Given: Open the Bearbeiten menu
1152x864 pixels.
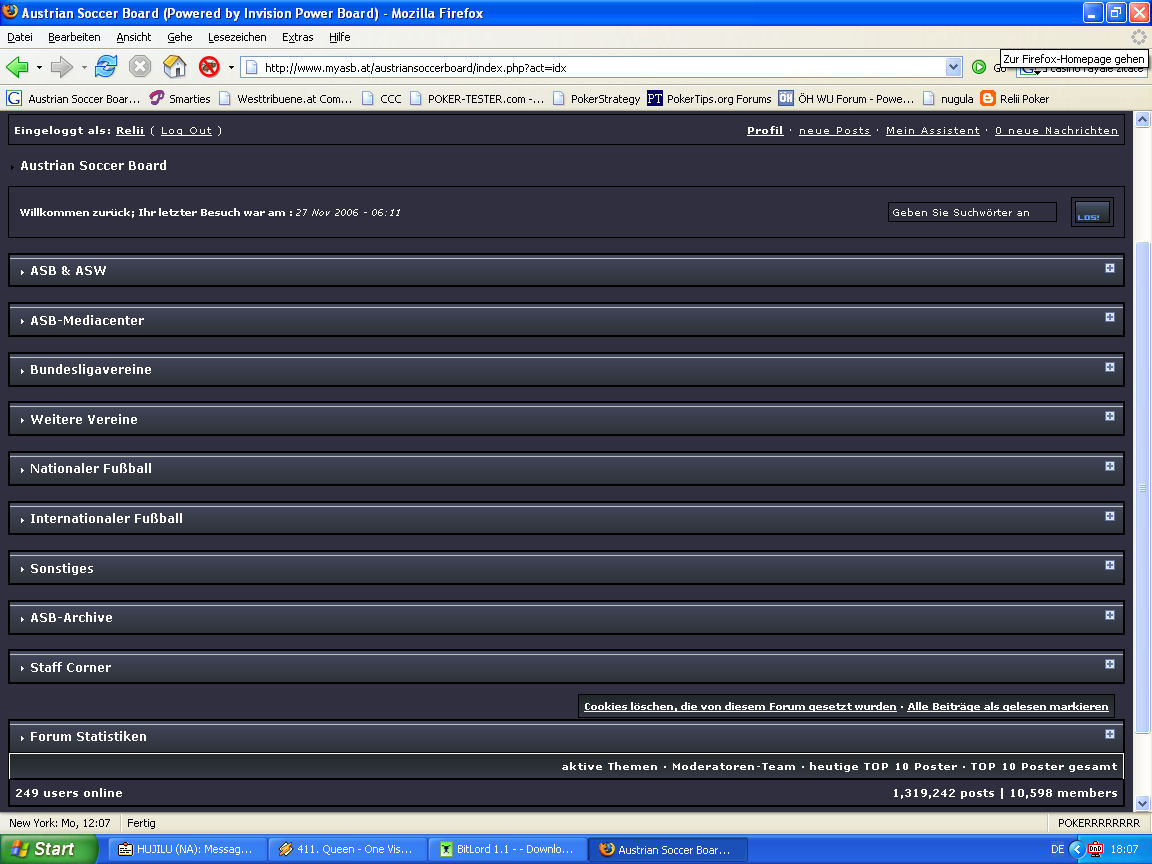Looking at the screenshot, I should tap(74, 37).
